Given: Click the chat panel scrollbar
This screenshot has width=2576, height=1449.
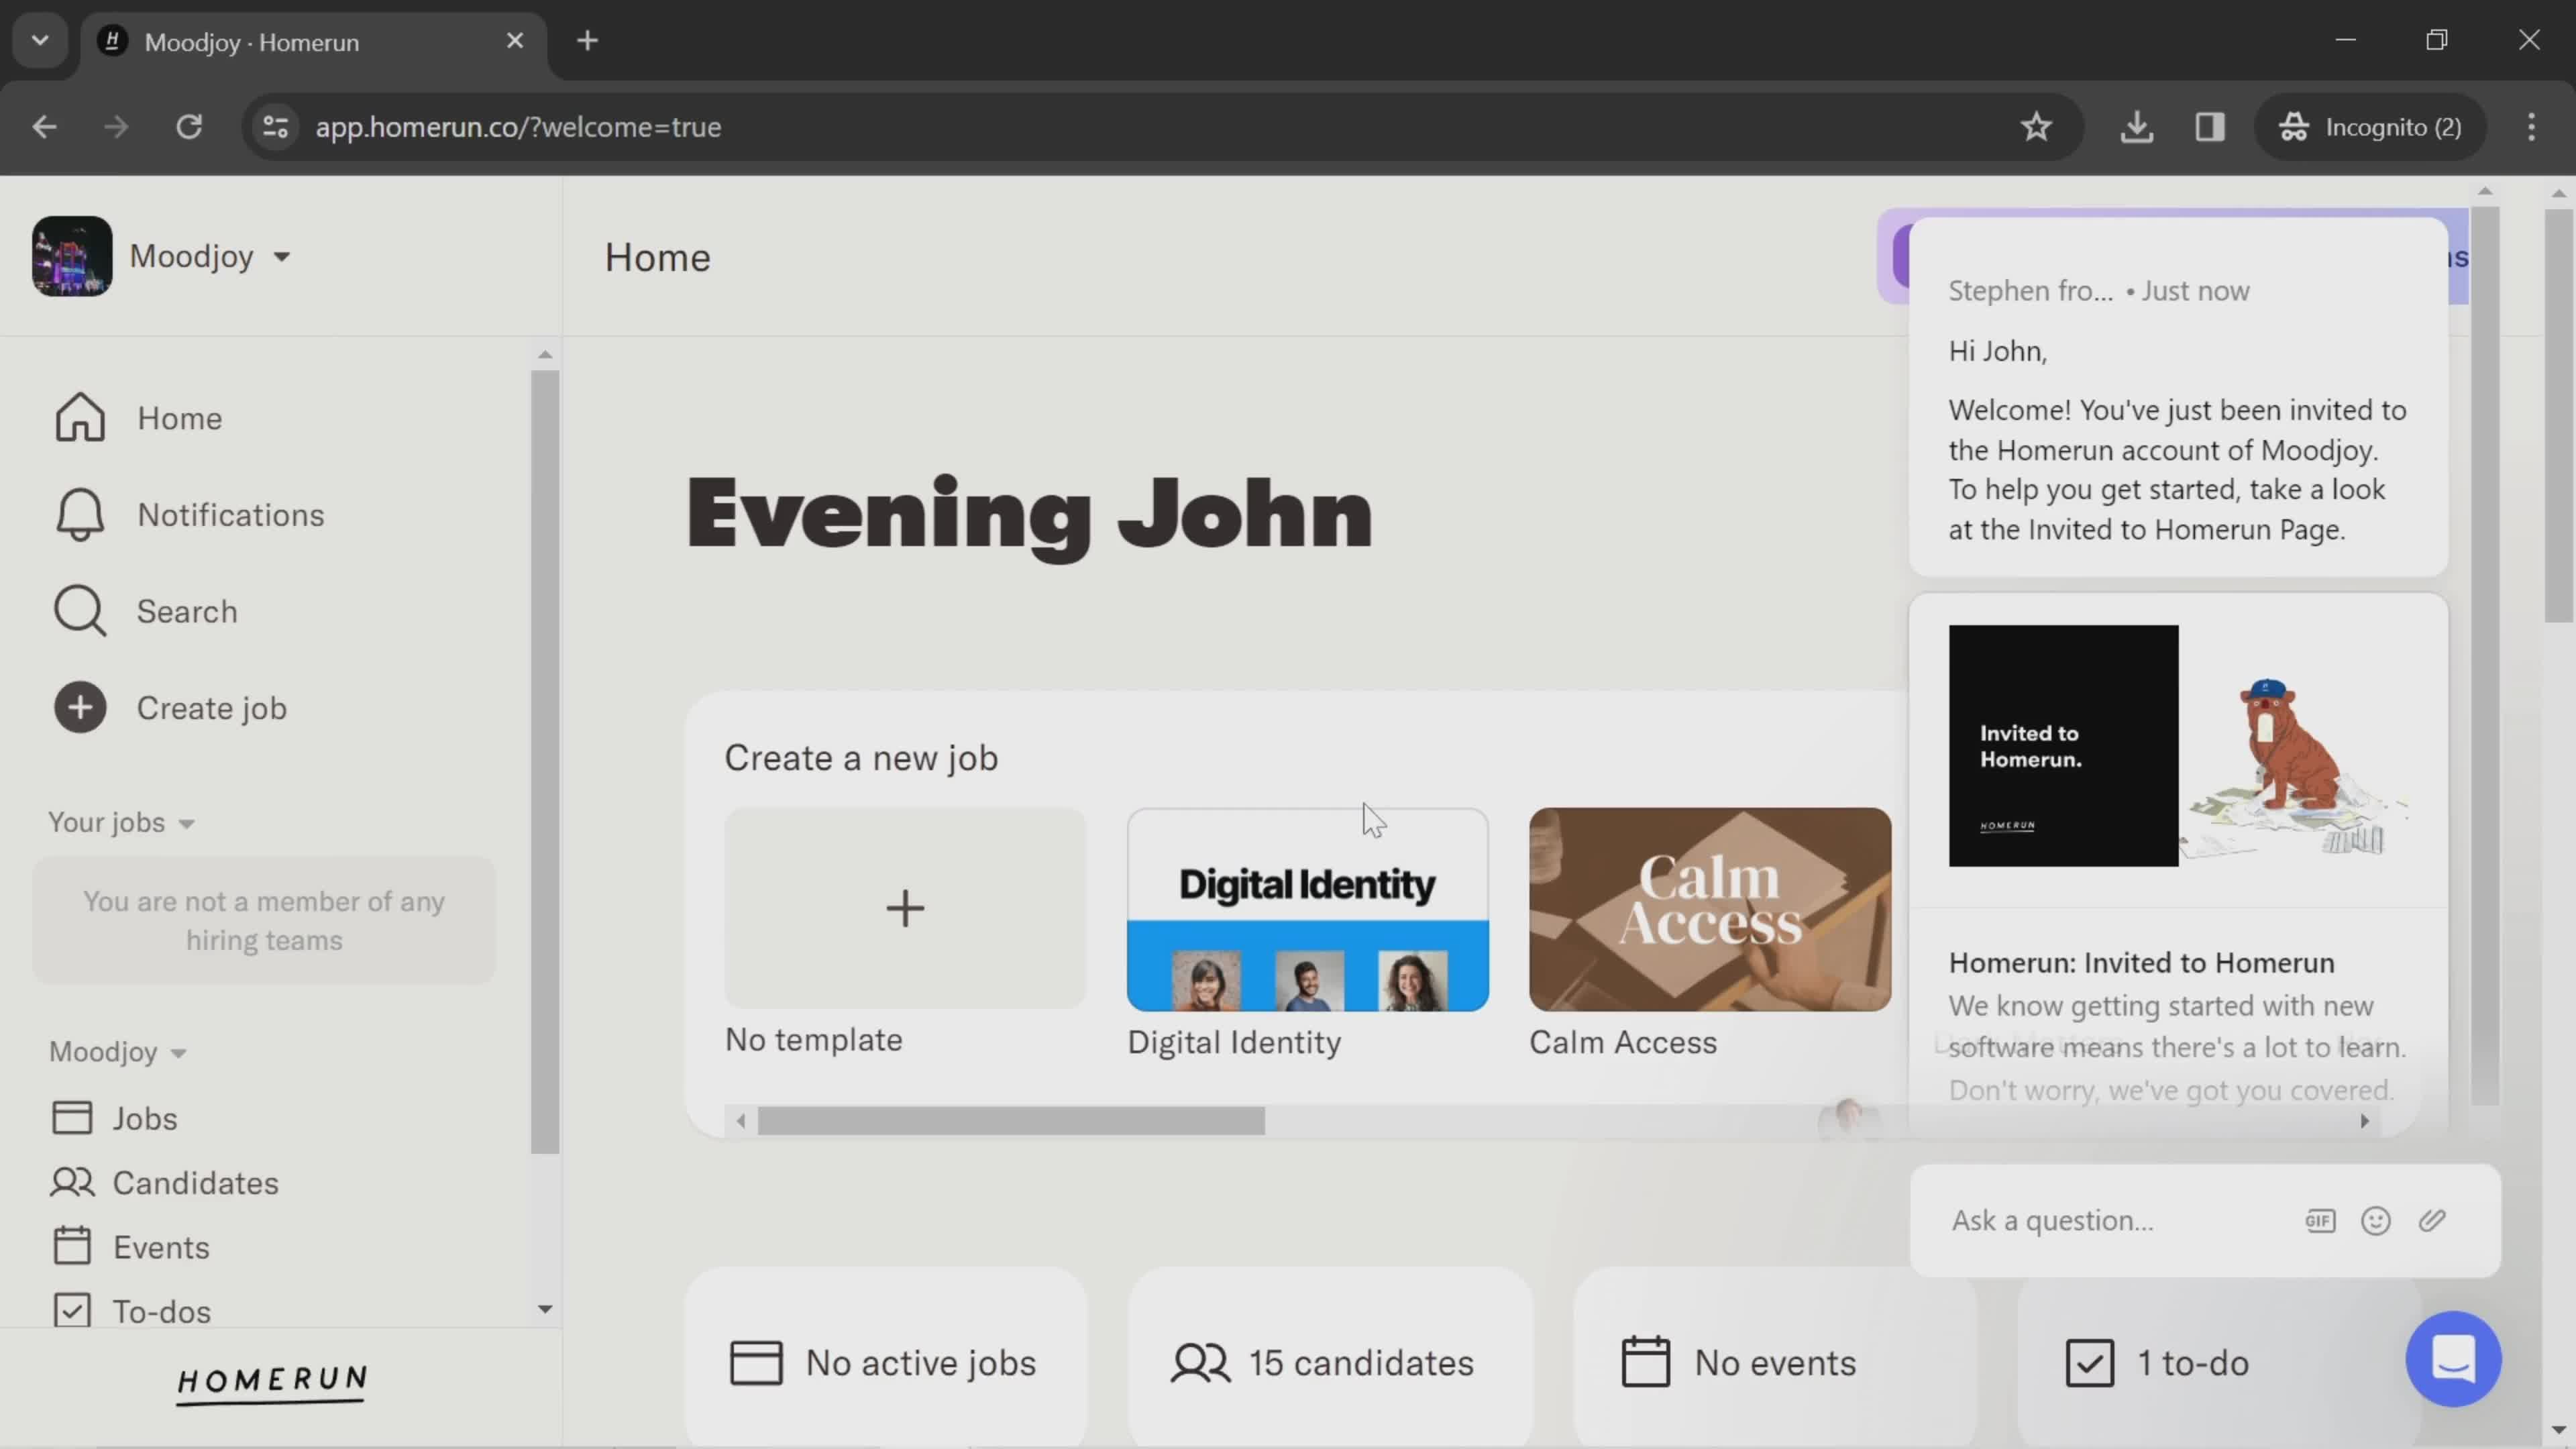Looking at the screenshot, I should [2485, 655].
